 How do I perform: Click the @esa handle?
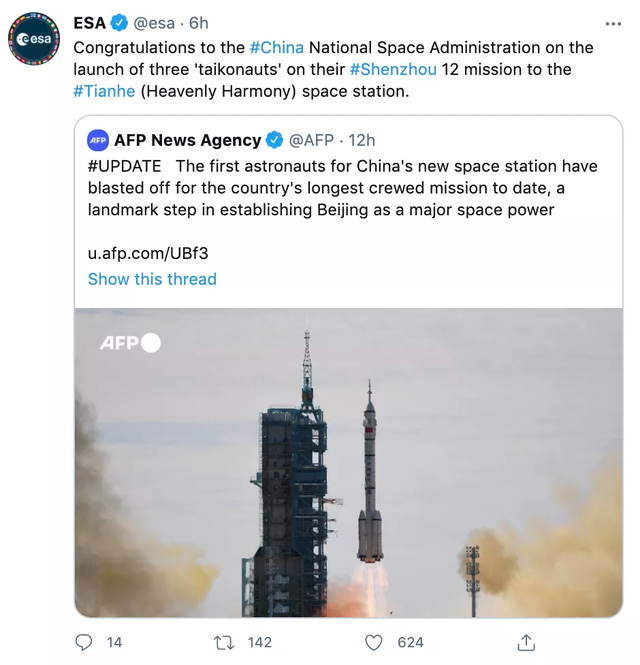tap(157, 24)
